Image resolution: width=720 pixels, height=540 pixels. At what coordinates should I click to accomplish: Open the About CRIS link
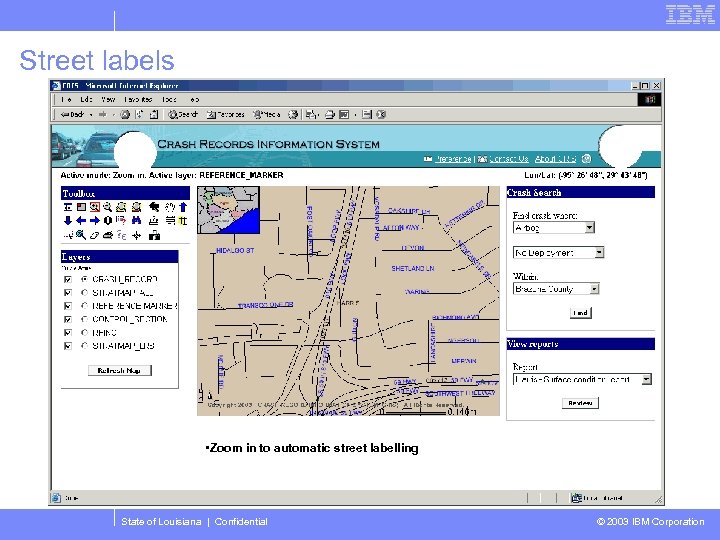(555, 159)
